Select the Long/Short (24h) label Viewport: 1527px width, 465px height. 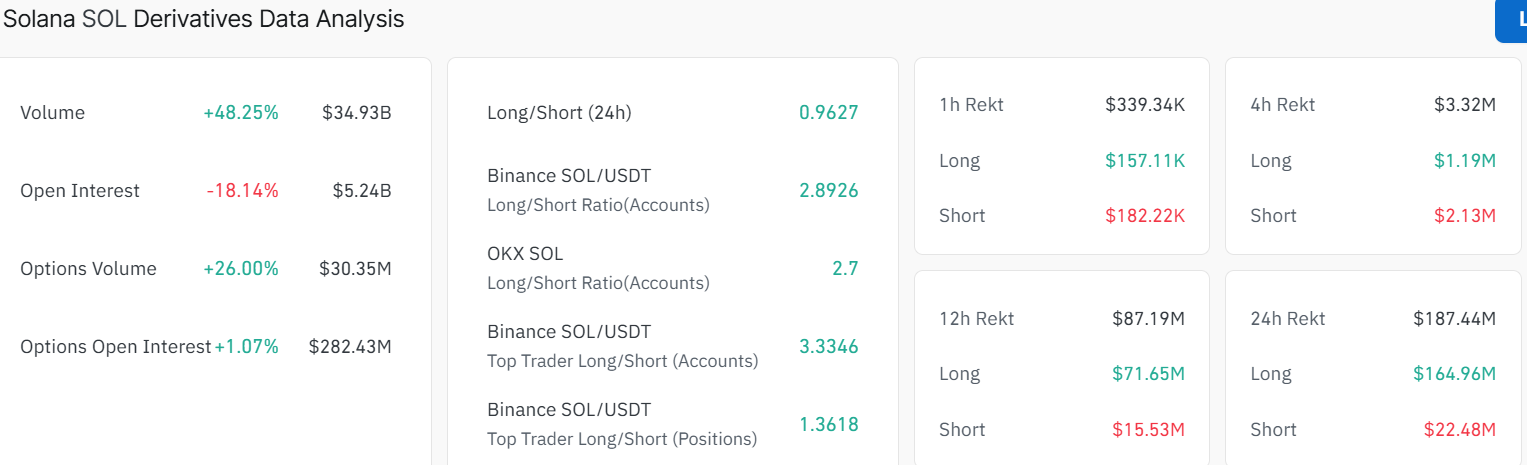(559, 113)
